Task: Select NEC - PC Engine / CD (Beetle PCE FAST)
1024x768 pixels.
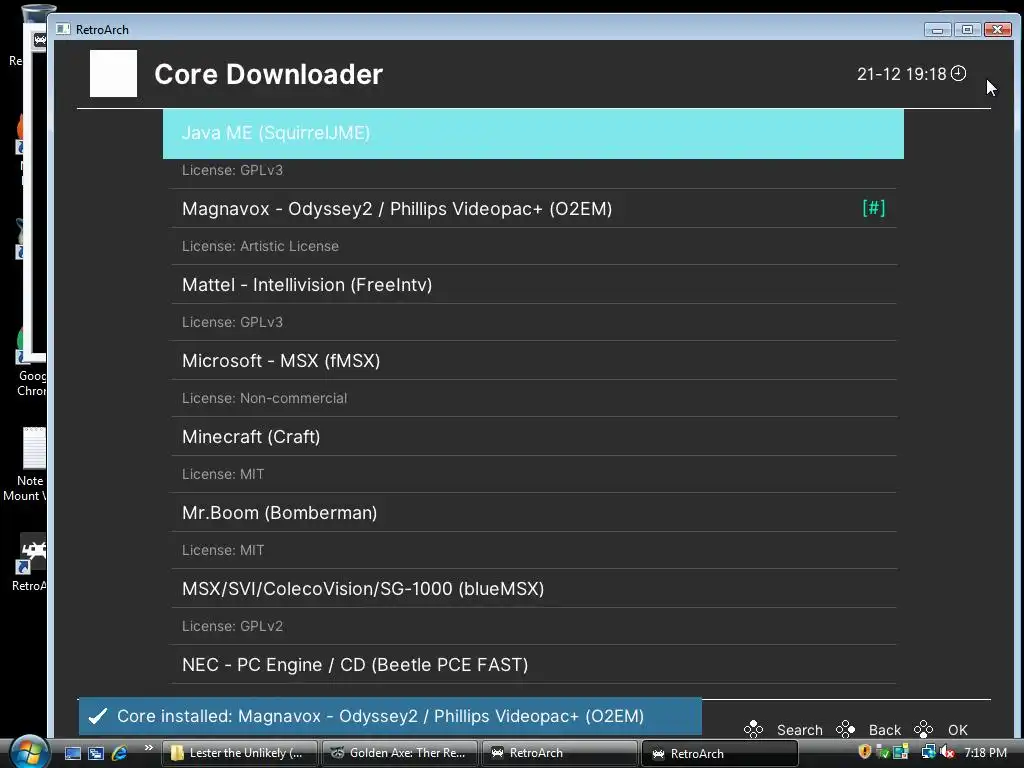Action: pyautogui.click(x=533, y=665)
